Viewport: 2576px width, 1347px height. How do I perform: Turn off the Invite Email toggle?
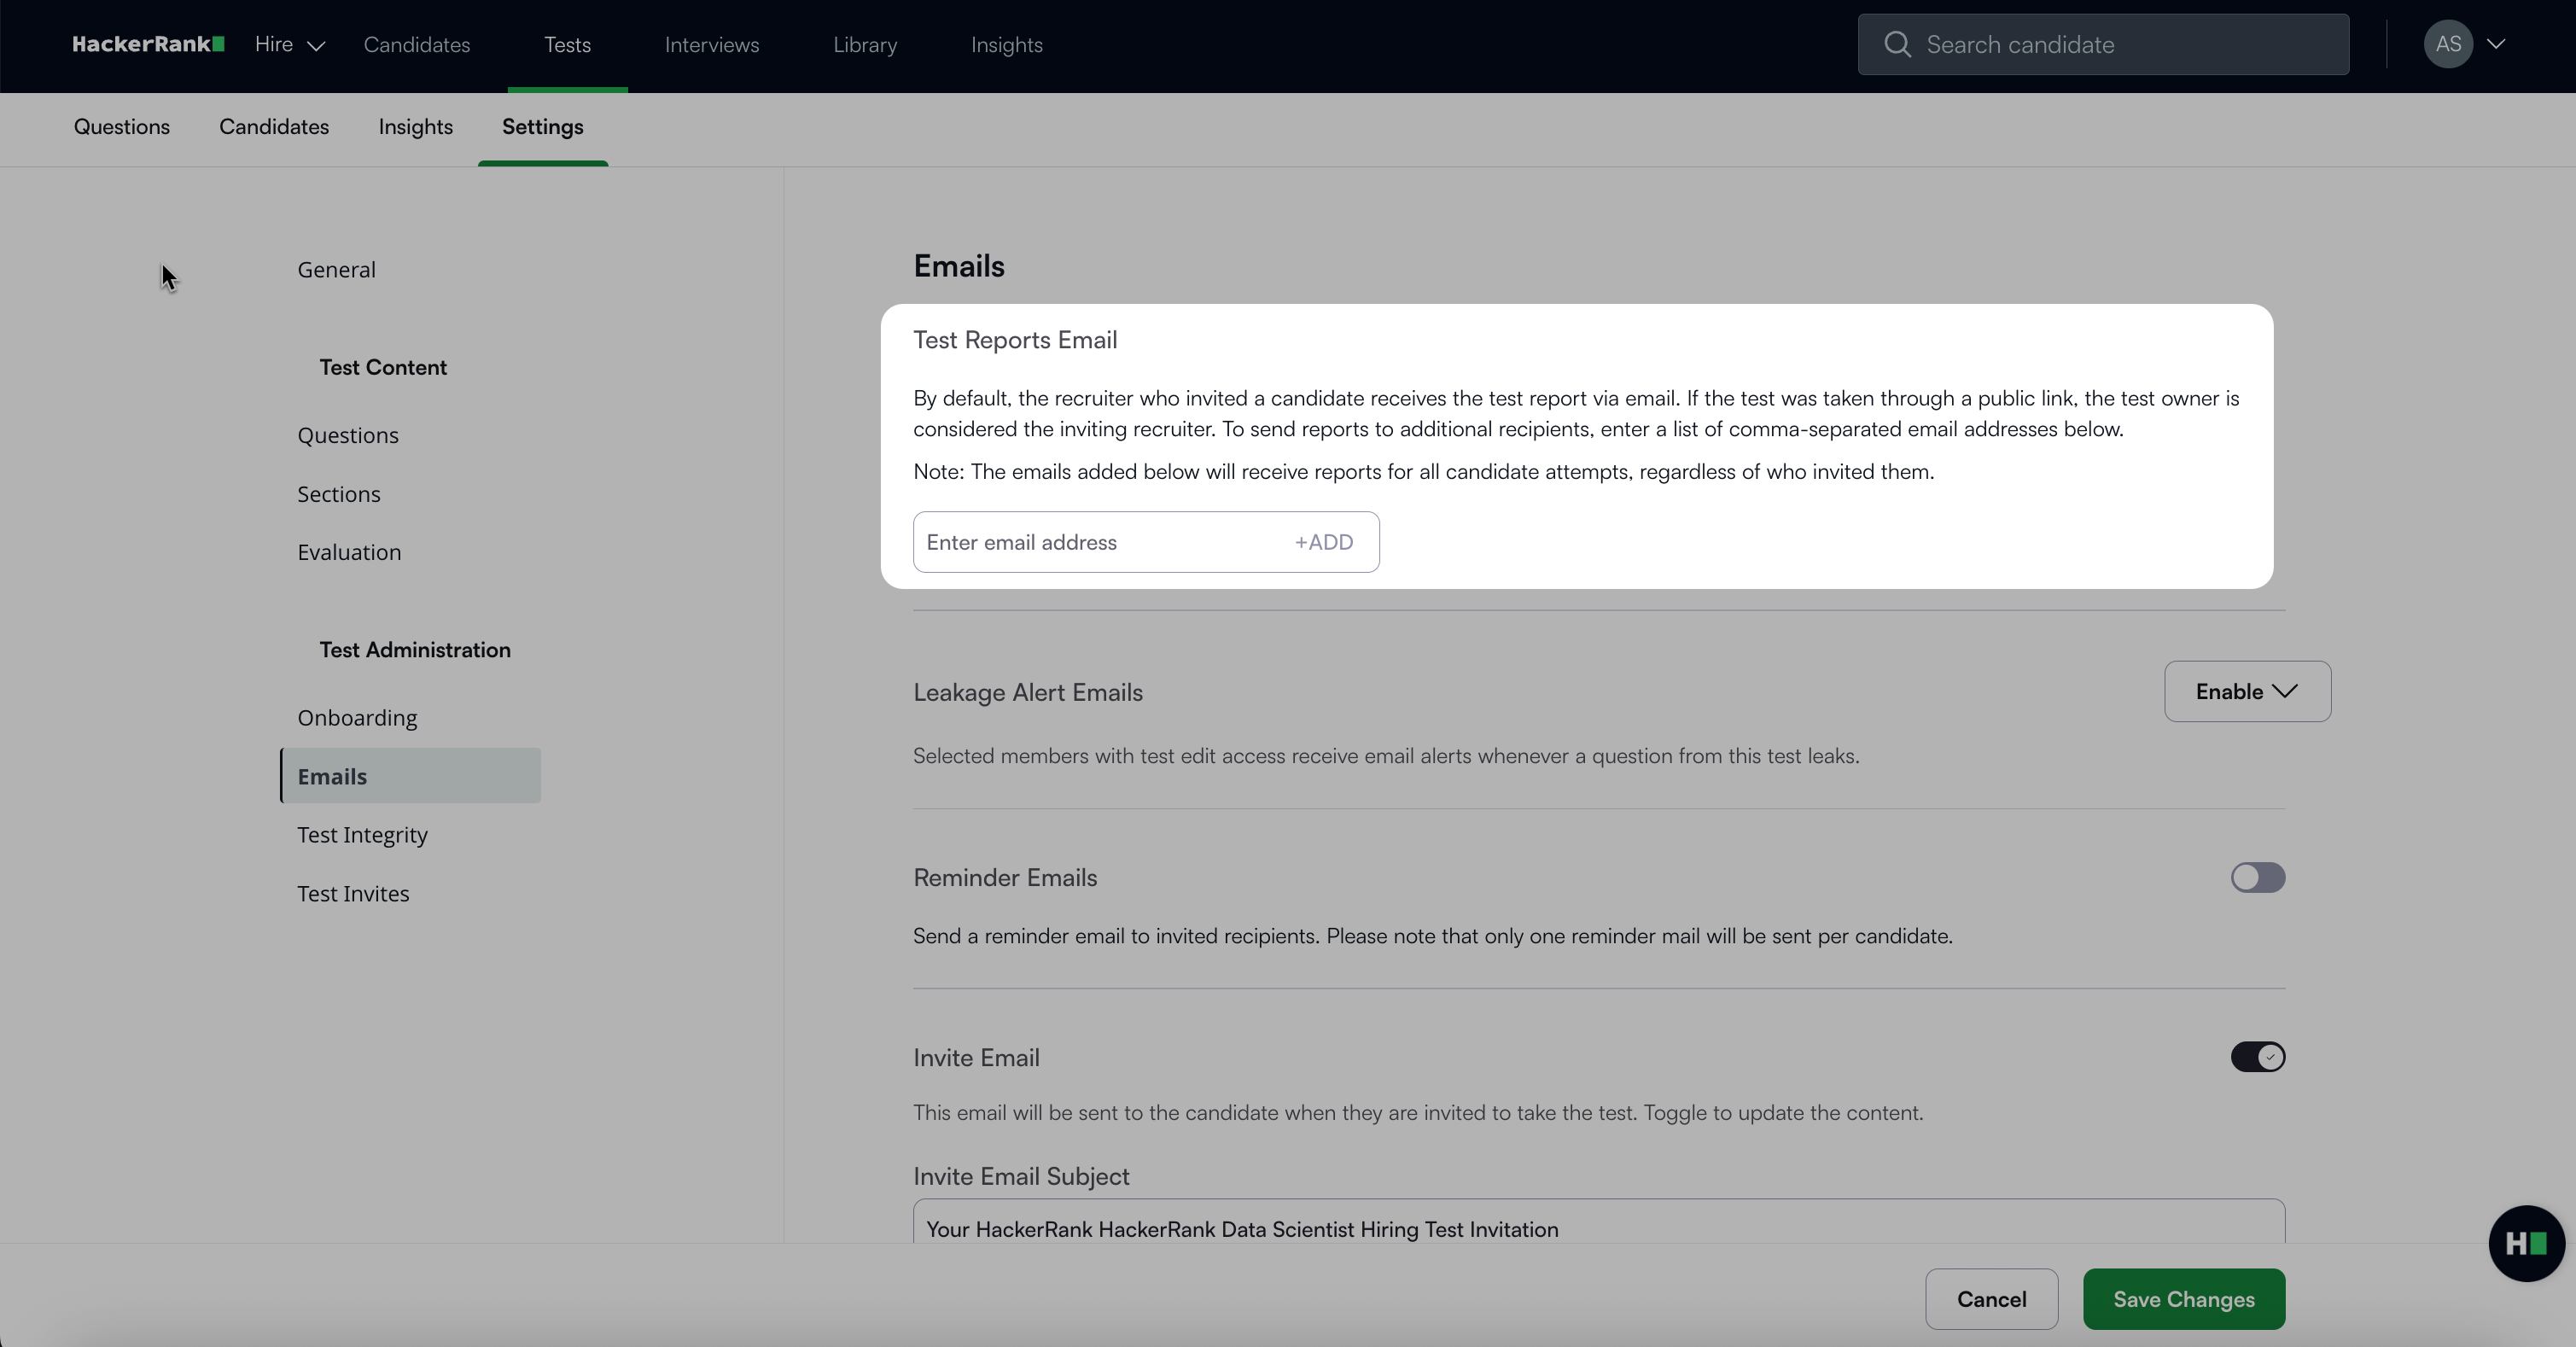(x=2257, y=1057)
